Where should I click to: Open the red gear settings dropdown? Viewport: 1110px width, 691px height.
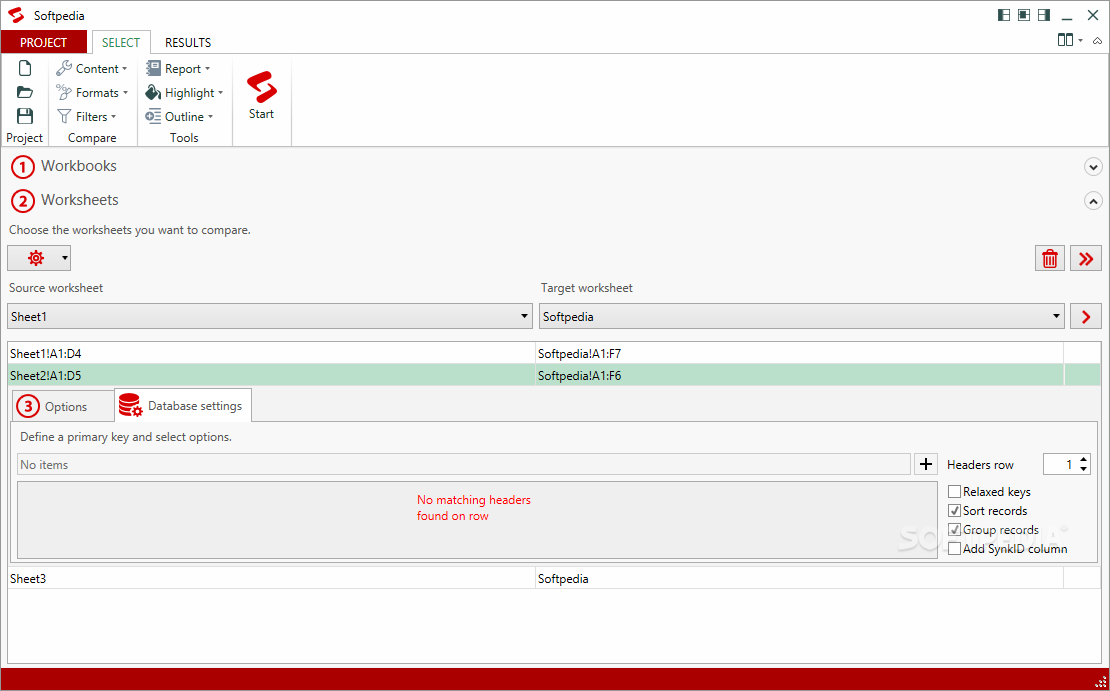(x=39, y=258)
